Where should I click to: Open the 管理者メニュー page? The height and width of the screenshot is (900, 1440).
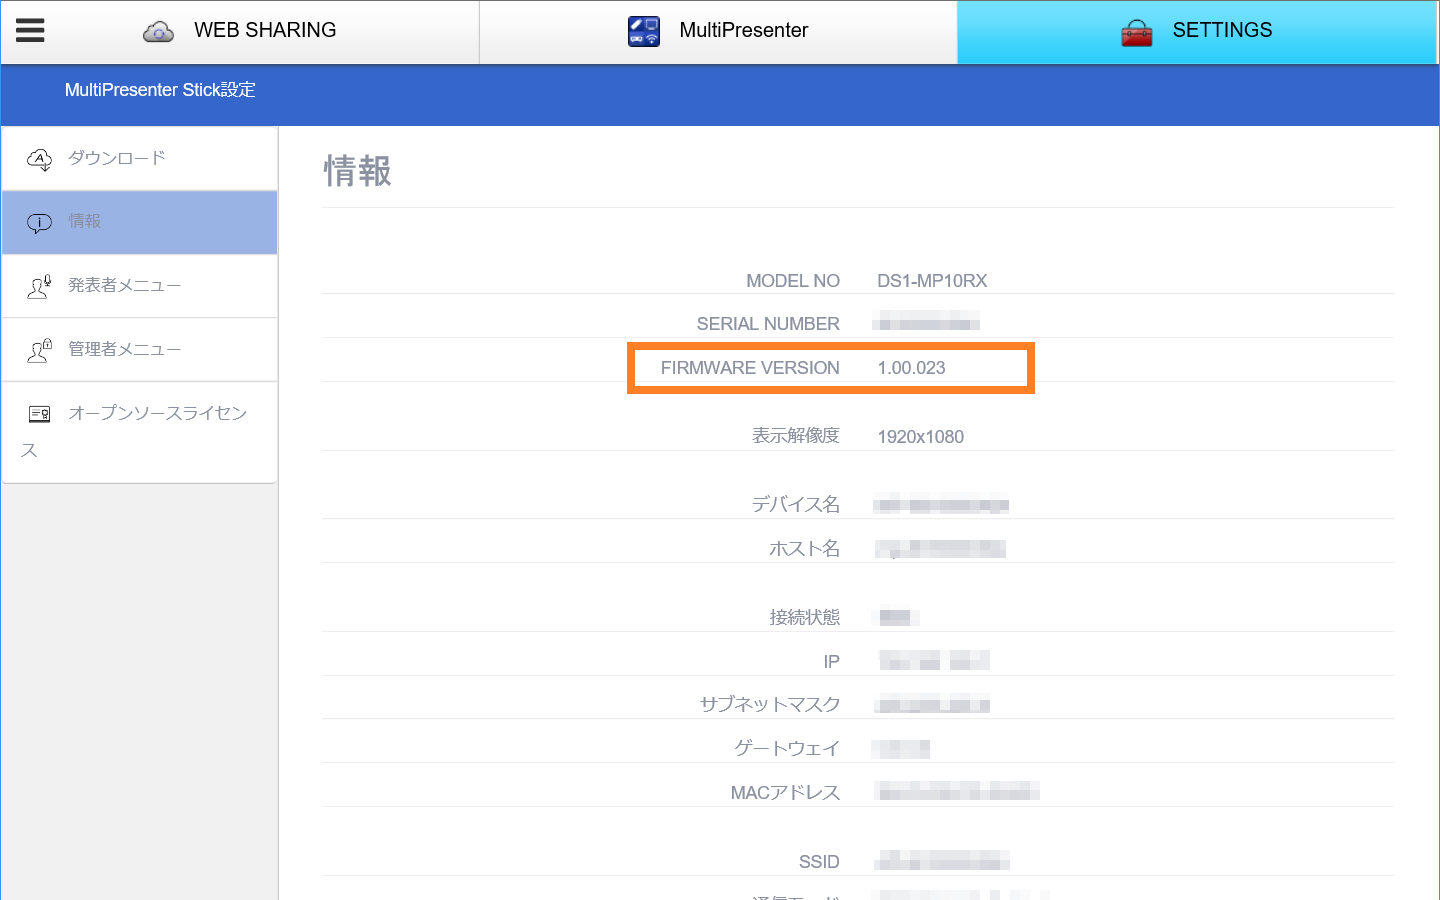125,349
